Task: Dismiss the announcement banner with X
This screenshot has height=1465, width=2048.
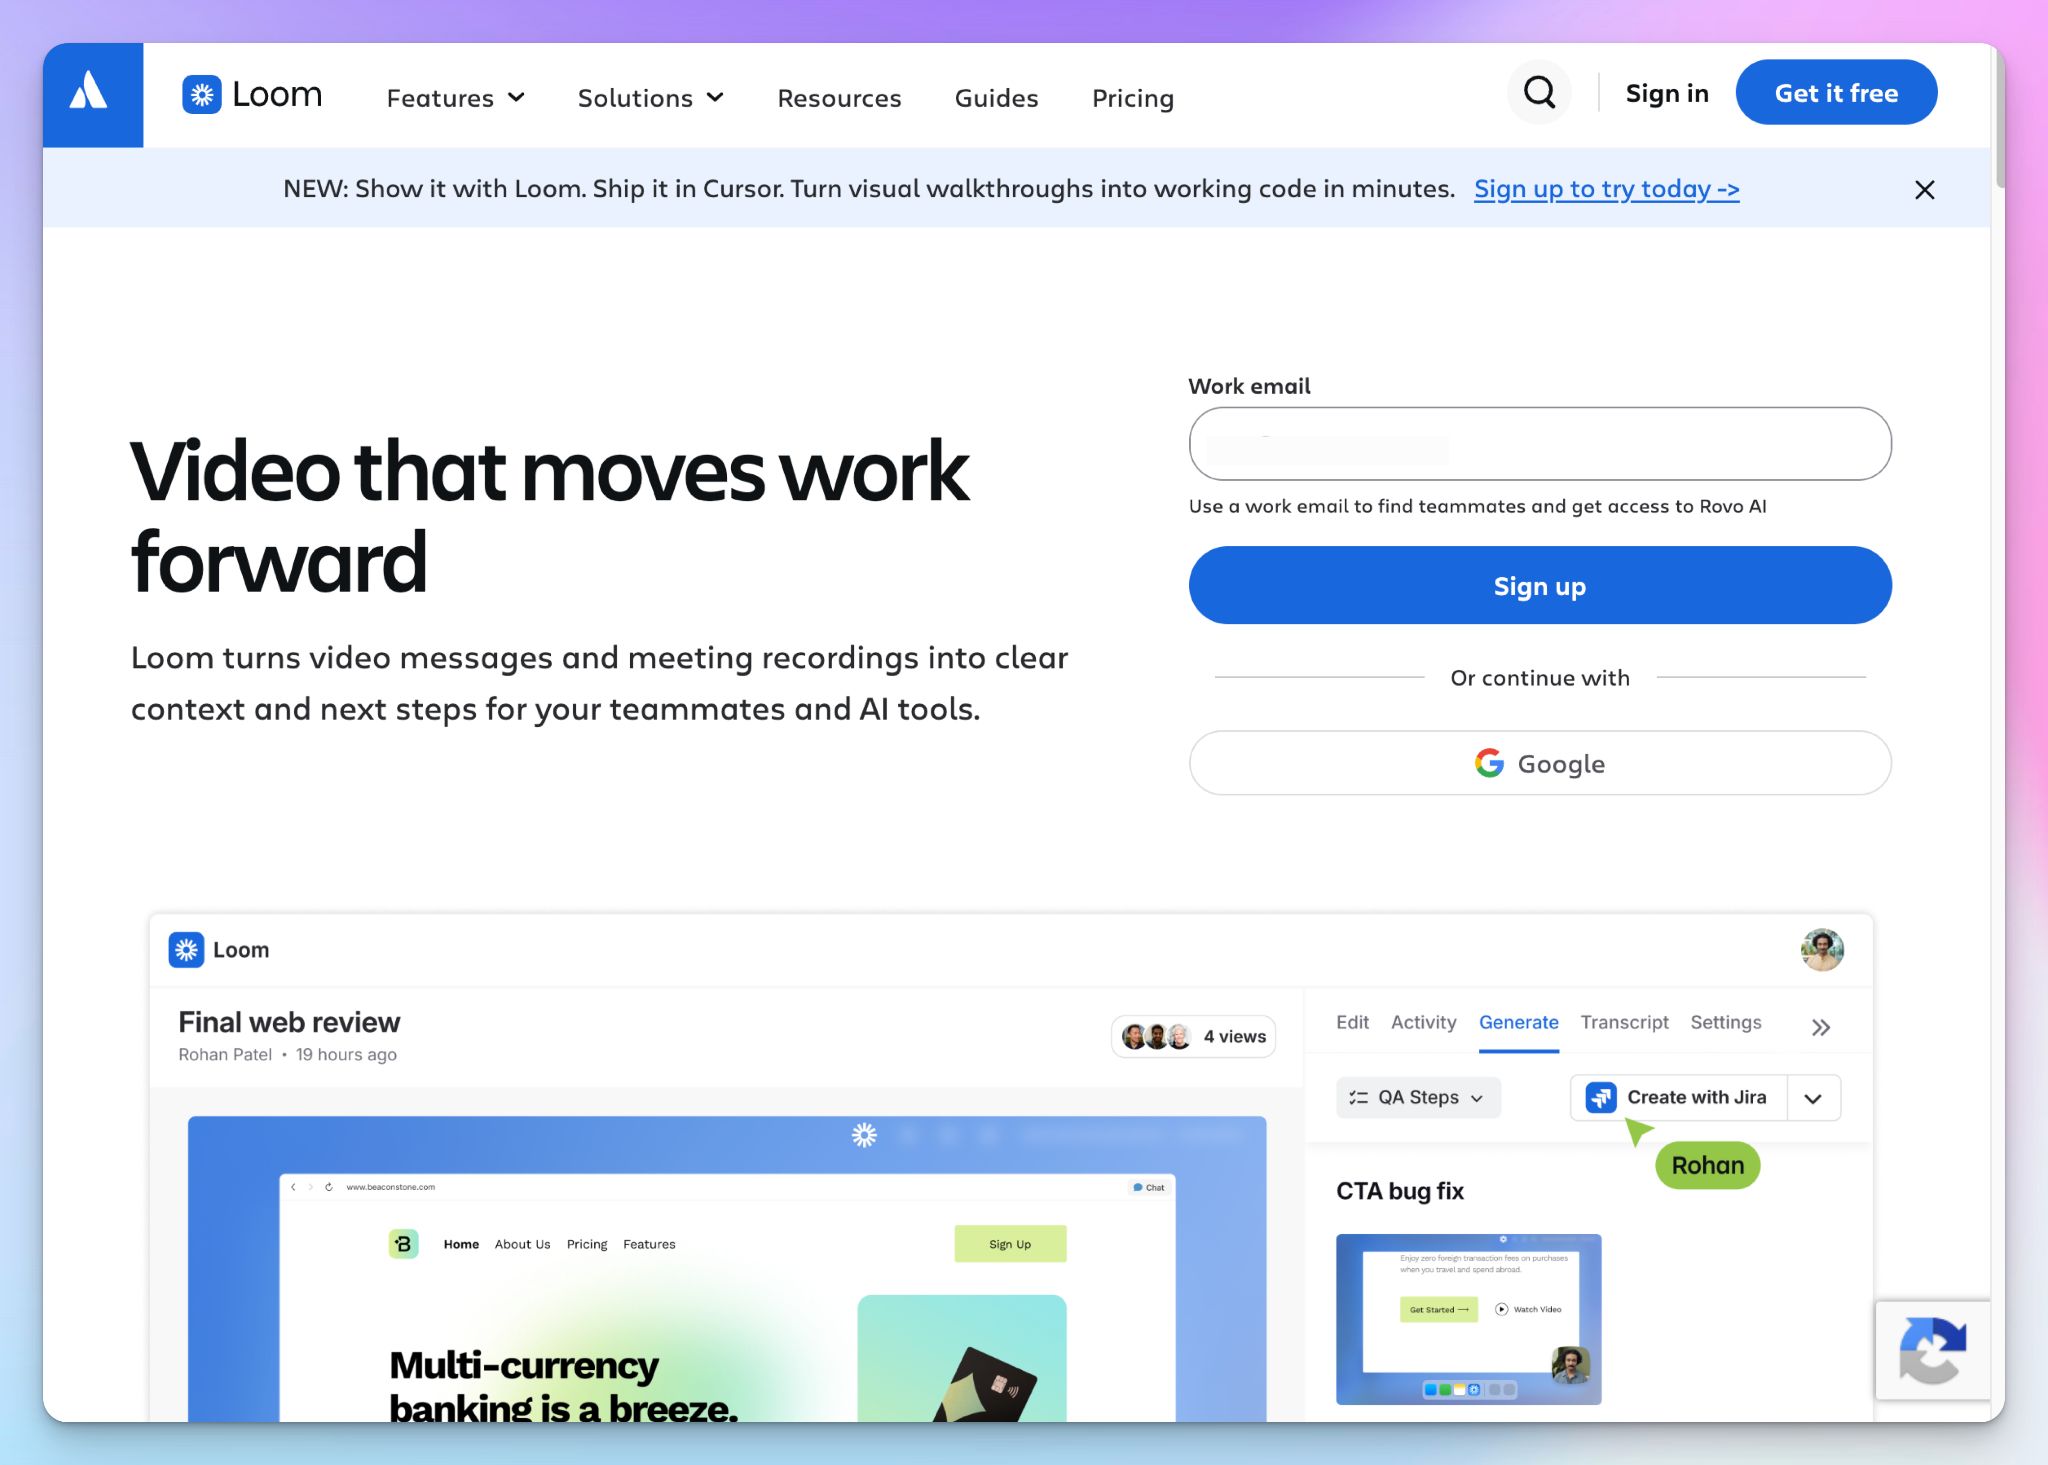Action: [1924, 190]
